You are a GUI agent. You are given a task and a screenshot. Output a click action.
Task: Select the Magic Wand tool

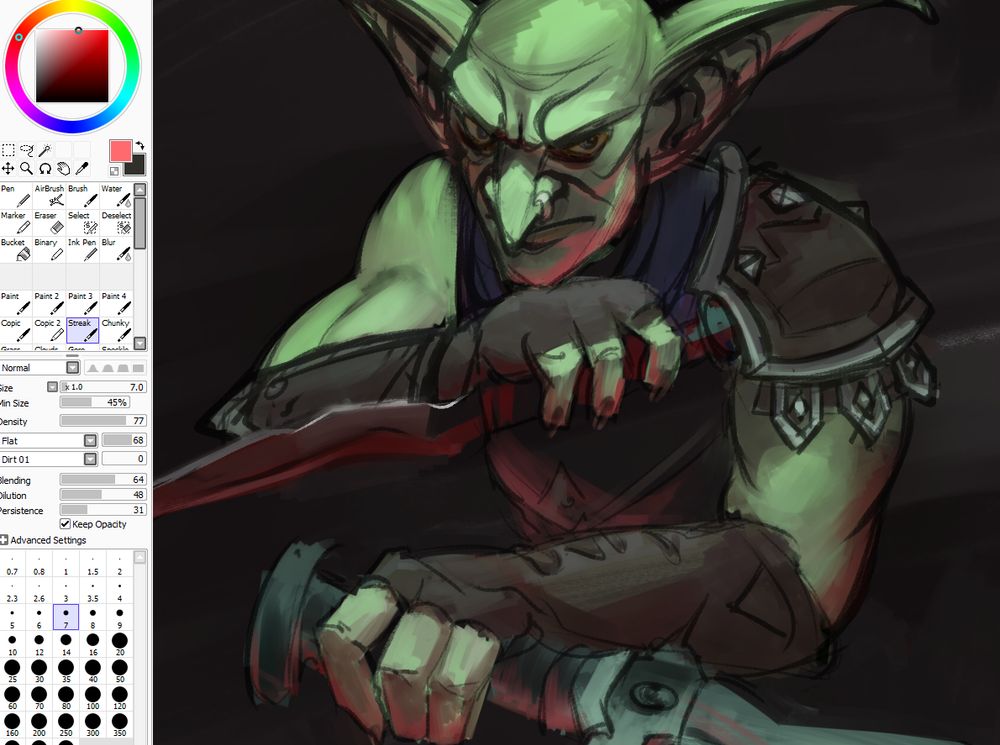tap(45, 151)
